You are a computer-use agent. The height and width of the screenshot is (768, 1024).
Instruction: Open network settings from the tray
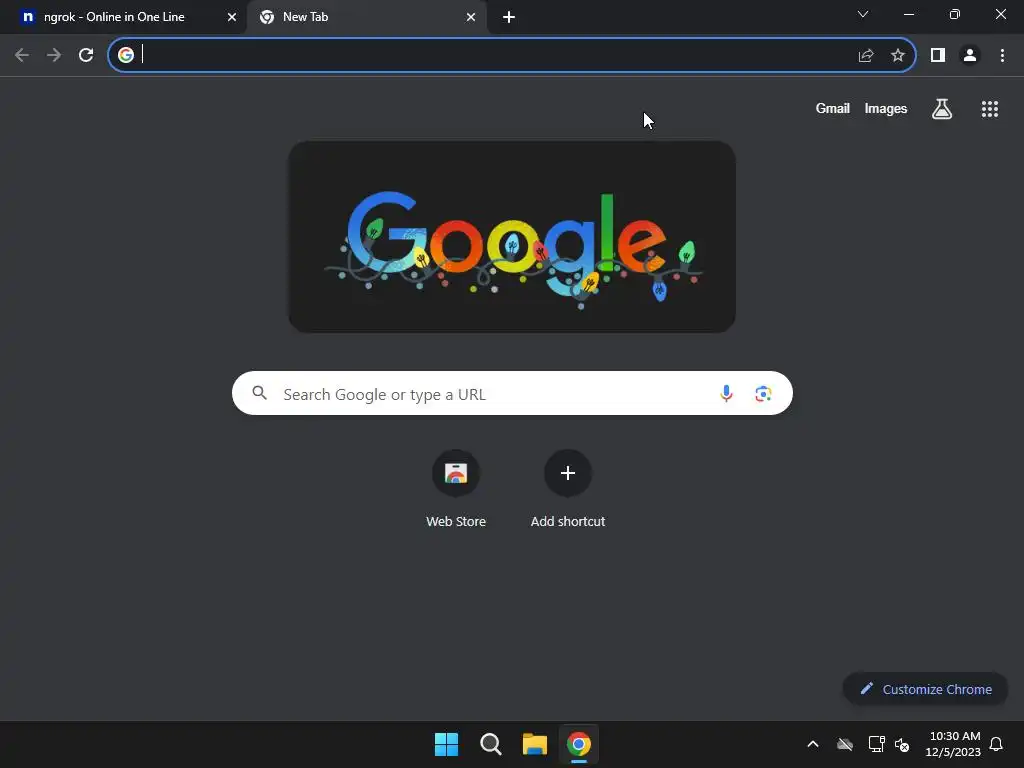tap(876, 744)
